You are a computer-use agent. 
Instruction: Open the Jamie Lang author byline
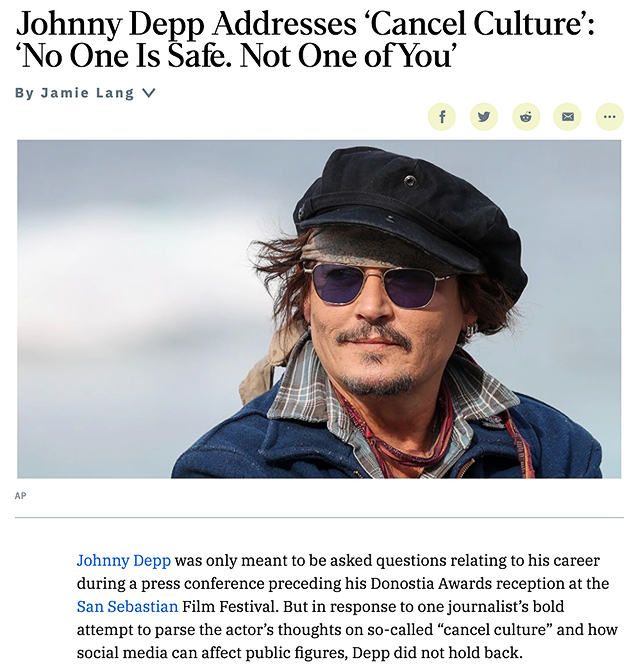[87, 93]
